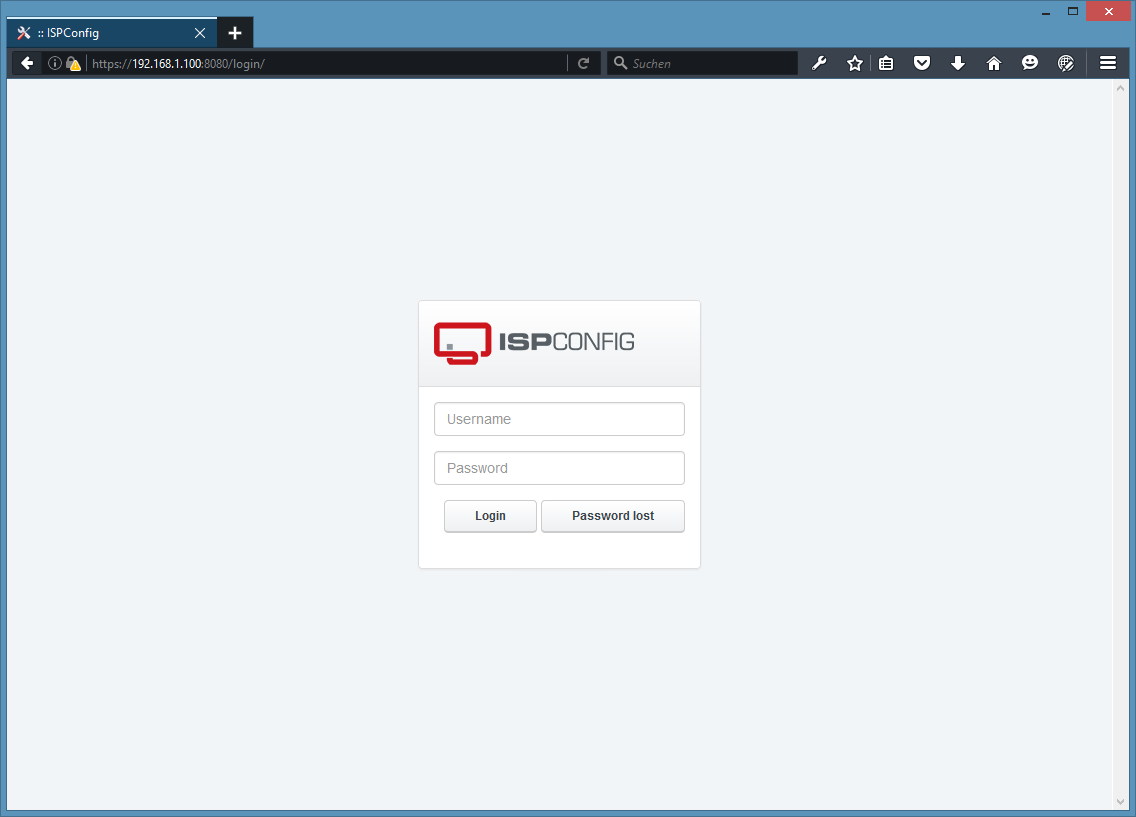
Task: Open a new tab with the plus button
Action: click(235, 33)
